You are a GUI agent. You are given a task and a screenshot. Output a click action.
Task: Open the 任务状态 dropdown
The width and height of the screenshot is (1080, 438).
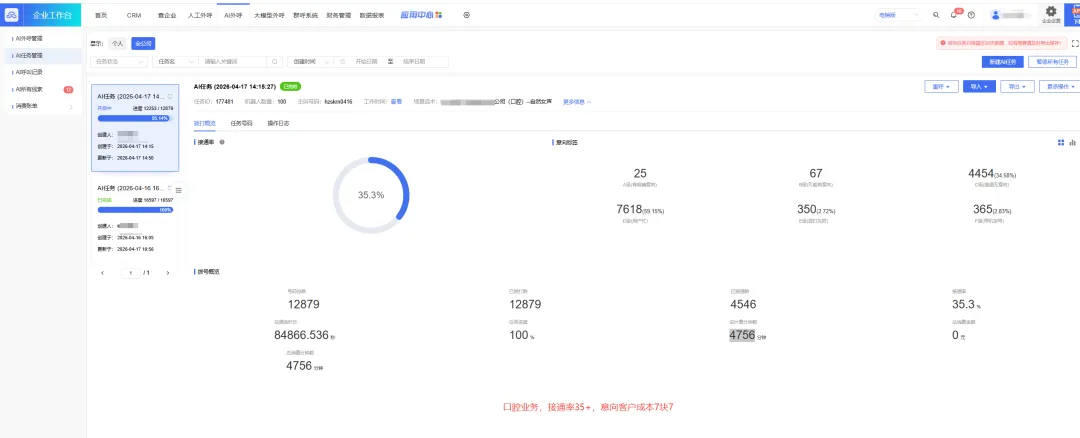coord(119,61)
